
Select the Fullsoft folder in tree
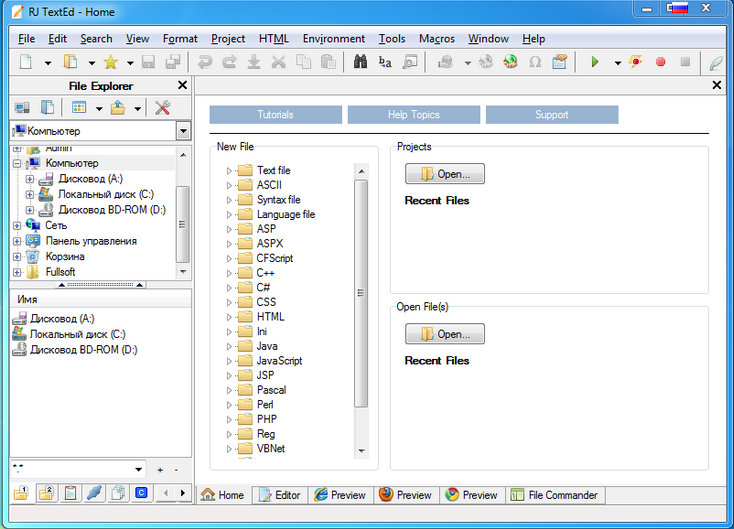pos(60,272)
